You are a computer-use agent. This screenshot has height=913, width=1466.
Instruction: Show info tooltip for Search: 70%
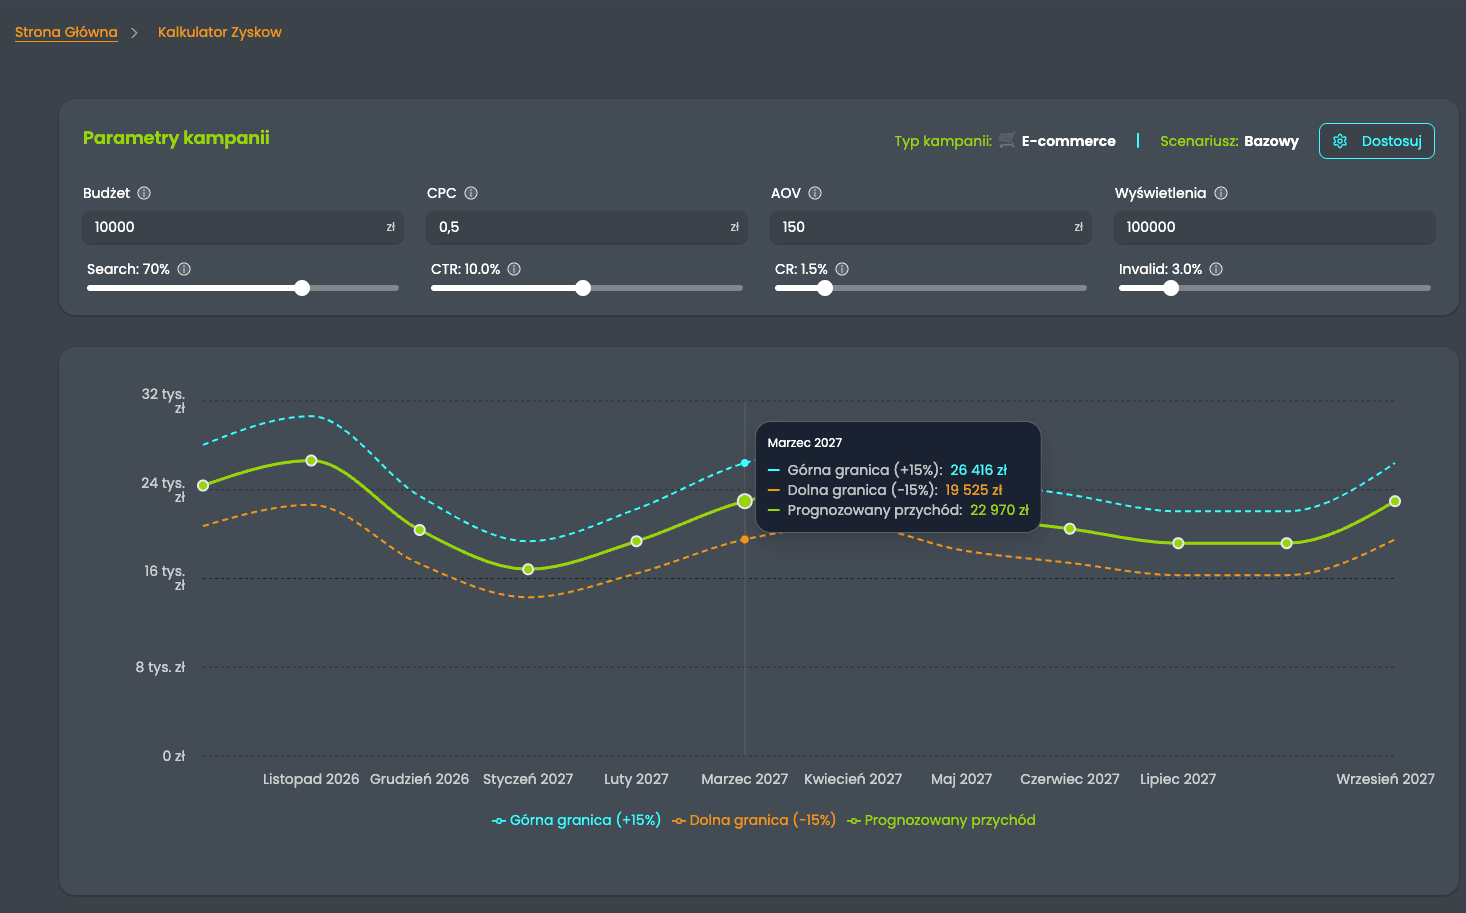(184, 269)
